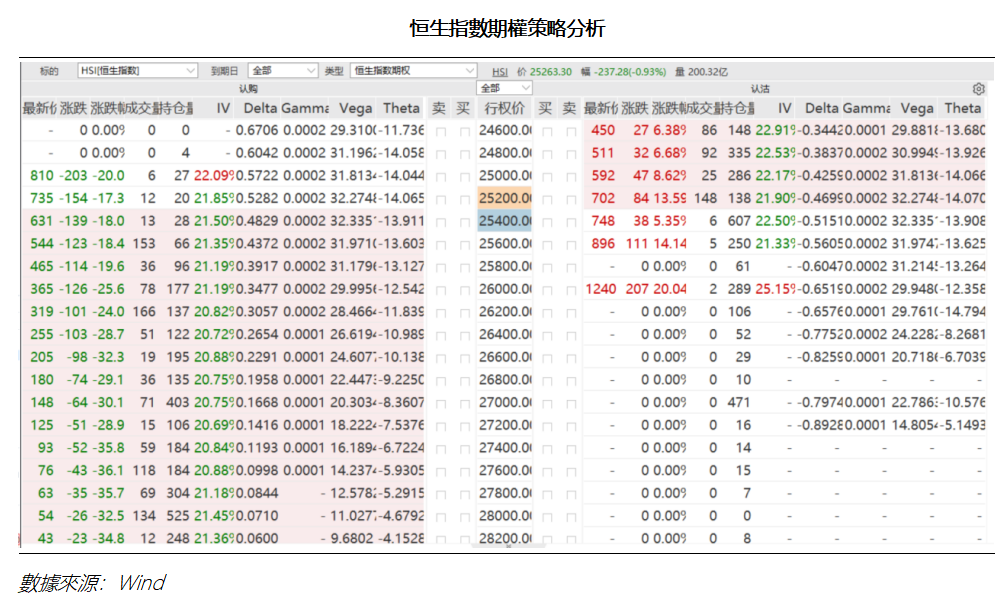The width and height of the screenshot is (1004, 615).
Task: Click the horizontal scrollbar below the table
Action: pos(508,546)
